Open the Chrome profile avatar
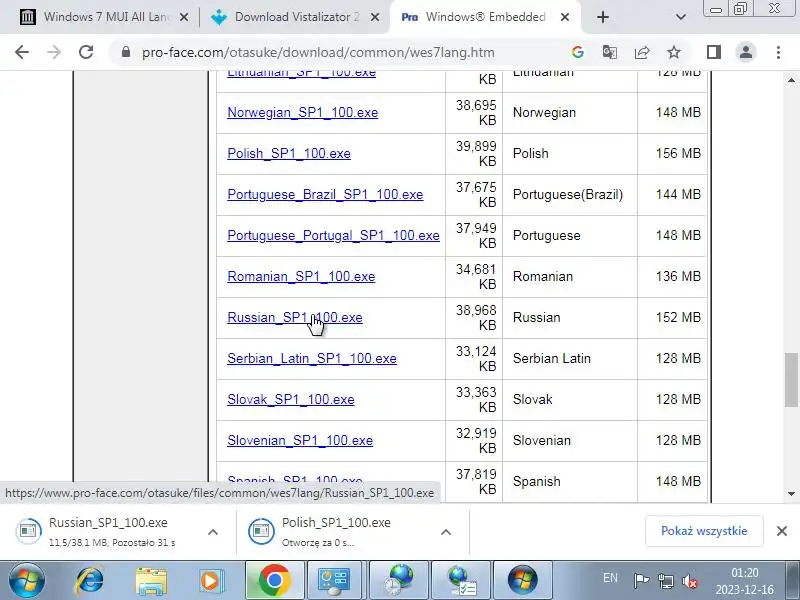The image size is (800, 600). [746, 52]
